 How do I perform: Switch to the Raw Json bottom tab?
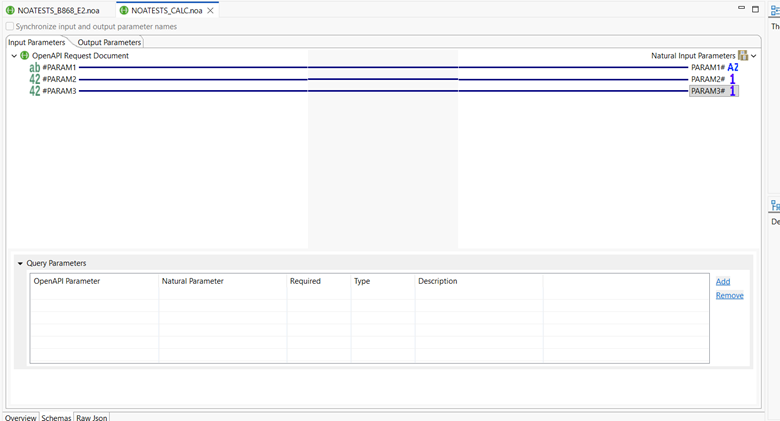coord(92,417)
